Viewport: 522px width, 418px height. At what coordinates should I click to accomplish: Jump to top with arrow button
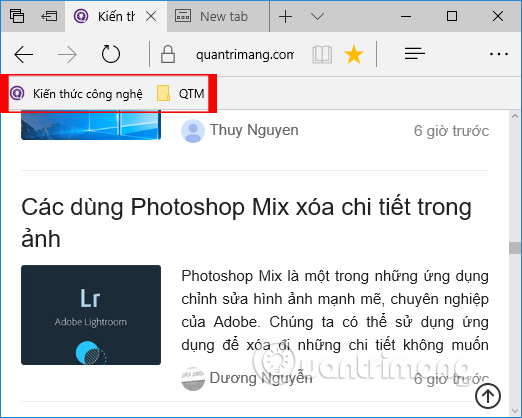point(488,396)
